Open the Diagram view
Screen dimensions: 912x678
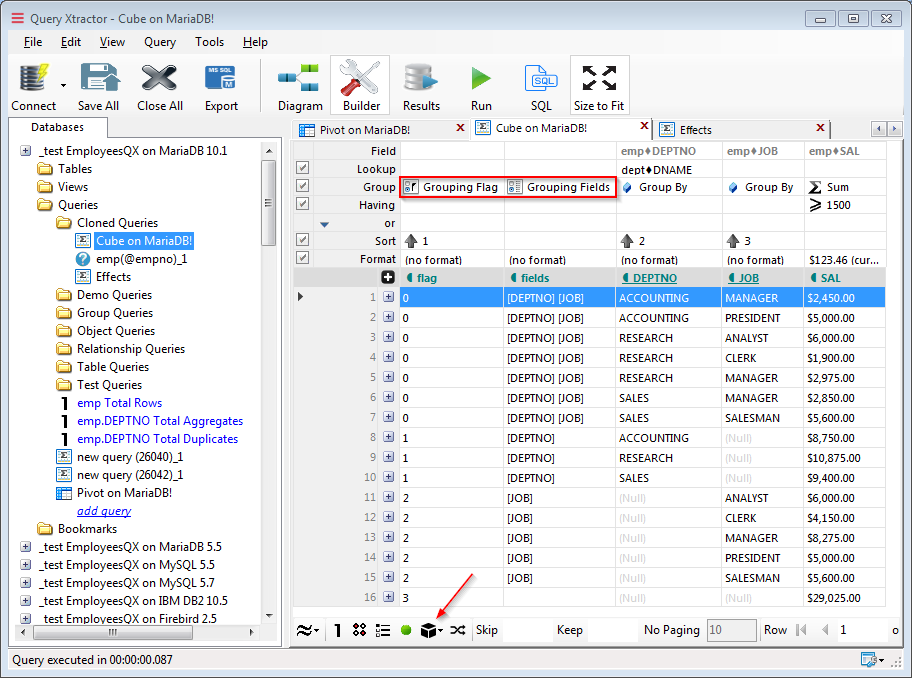pyautogui.click(x=299, y=80)
